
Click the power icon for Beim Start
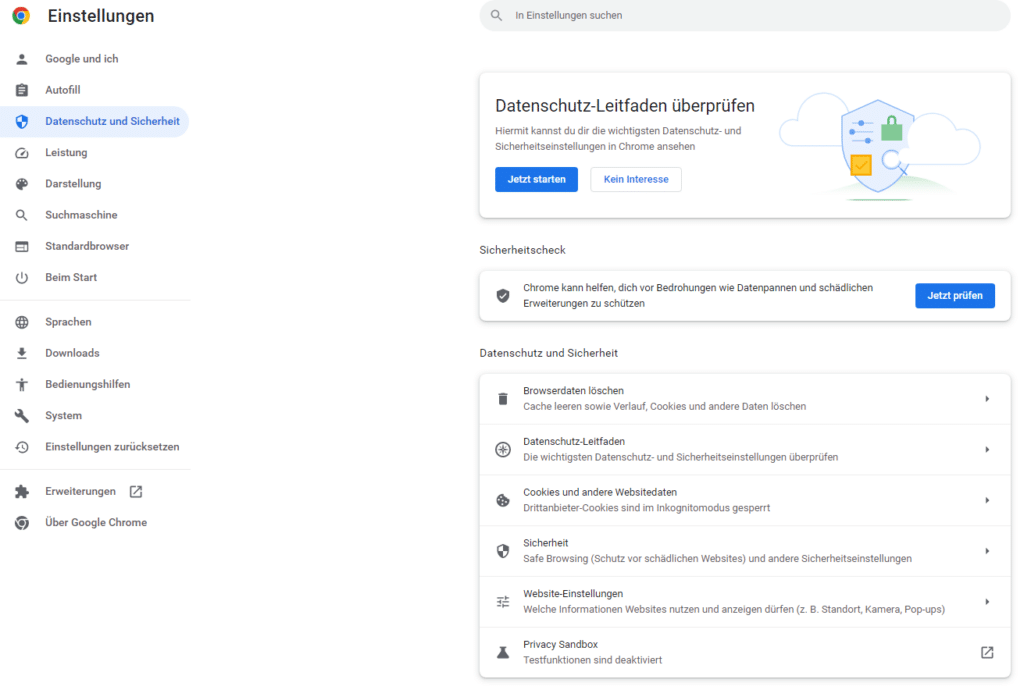pyautogui.click(x=22, y=277)
